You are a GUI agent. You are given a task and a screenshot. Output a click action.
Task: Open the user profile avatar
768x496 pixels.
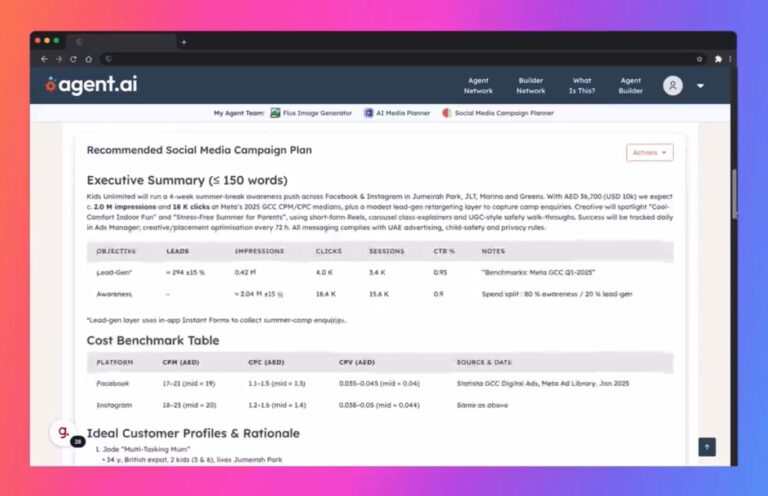(673, 86)
